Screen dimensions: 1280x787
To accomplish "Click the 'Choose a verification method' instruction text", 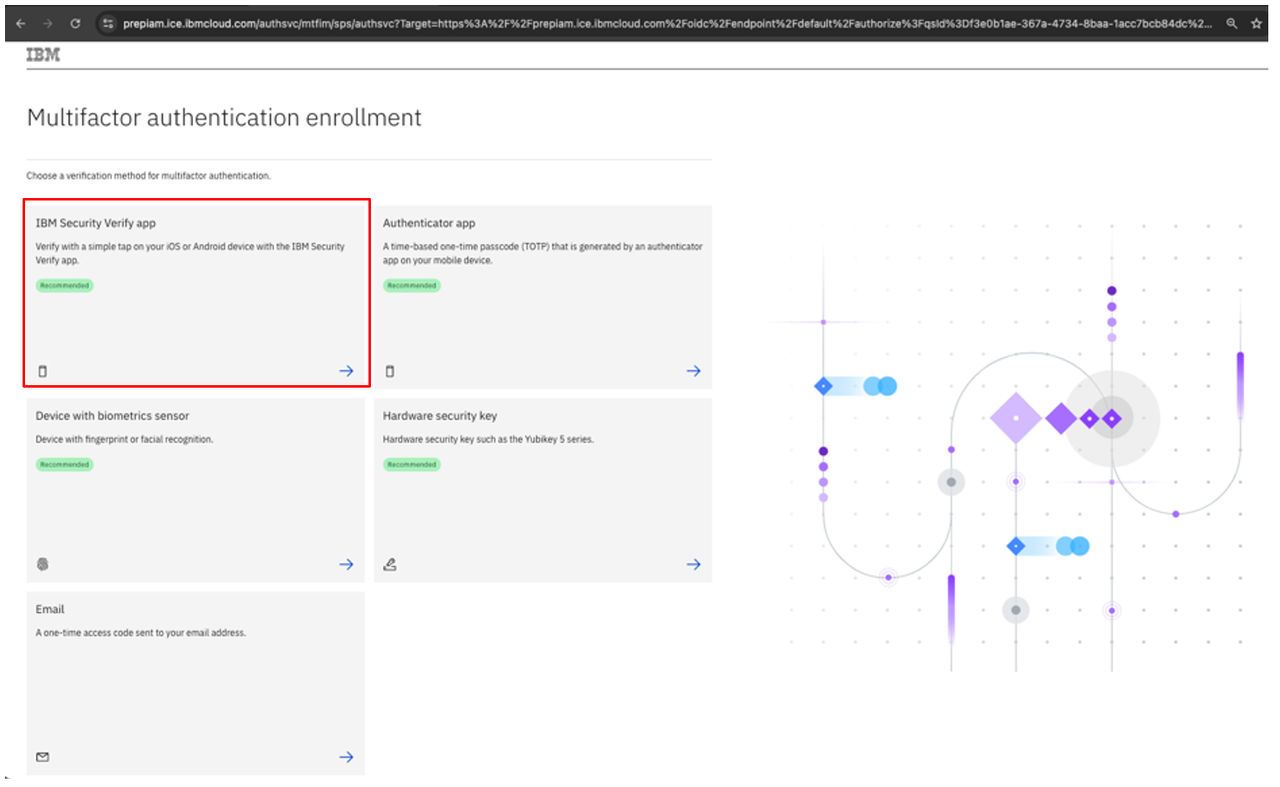I will 149,176.
